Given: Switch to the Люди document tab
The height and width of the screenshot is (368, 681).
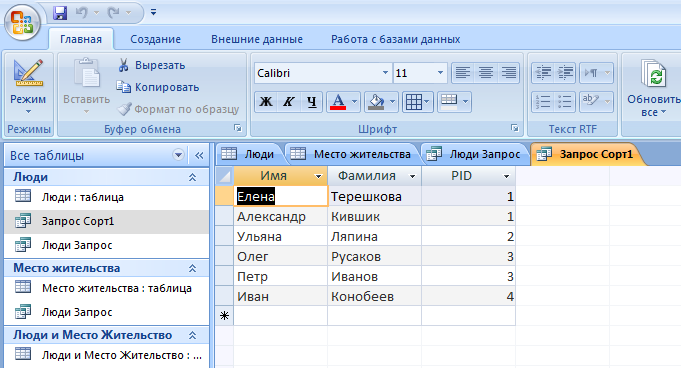Looking at the screenshot, I should (x=249, y=154).
